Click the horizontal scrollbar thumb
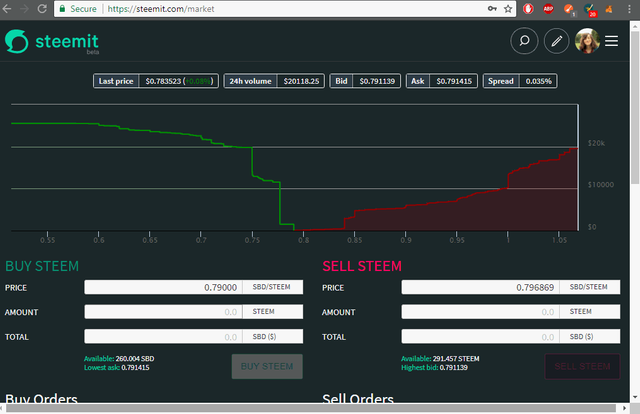The image size is (640, 414). tap(311, 408)
